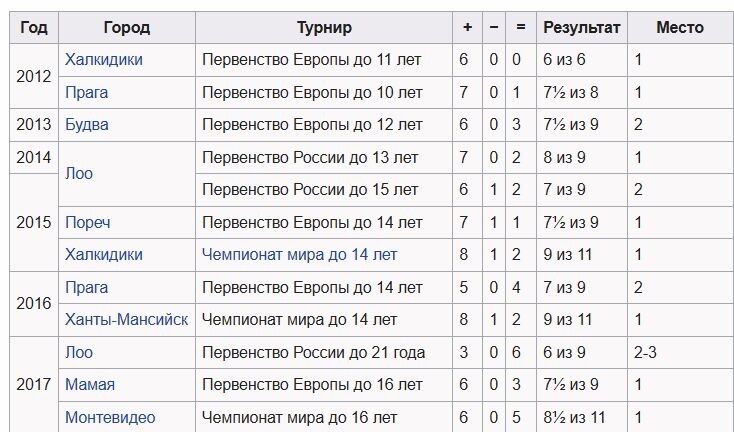Click the Год column header
The image size is (734, 432).
click(34, 28)
